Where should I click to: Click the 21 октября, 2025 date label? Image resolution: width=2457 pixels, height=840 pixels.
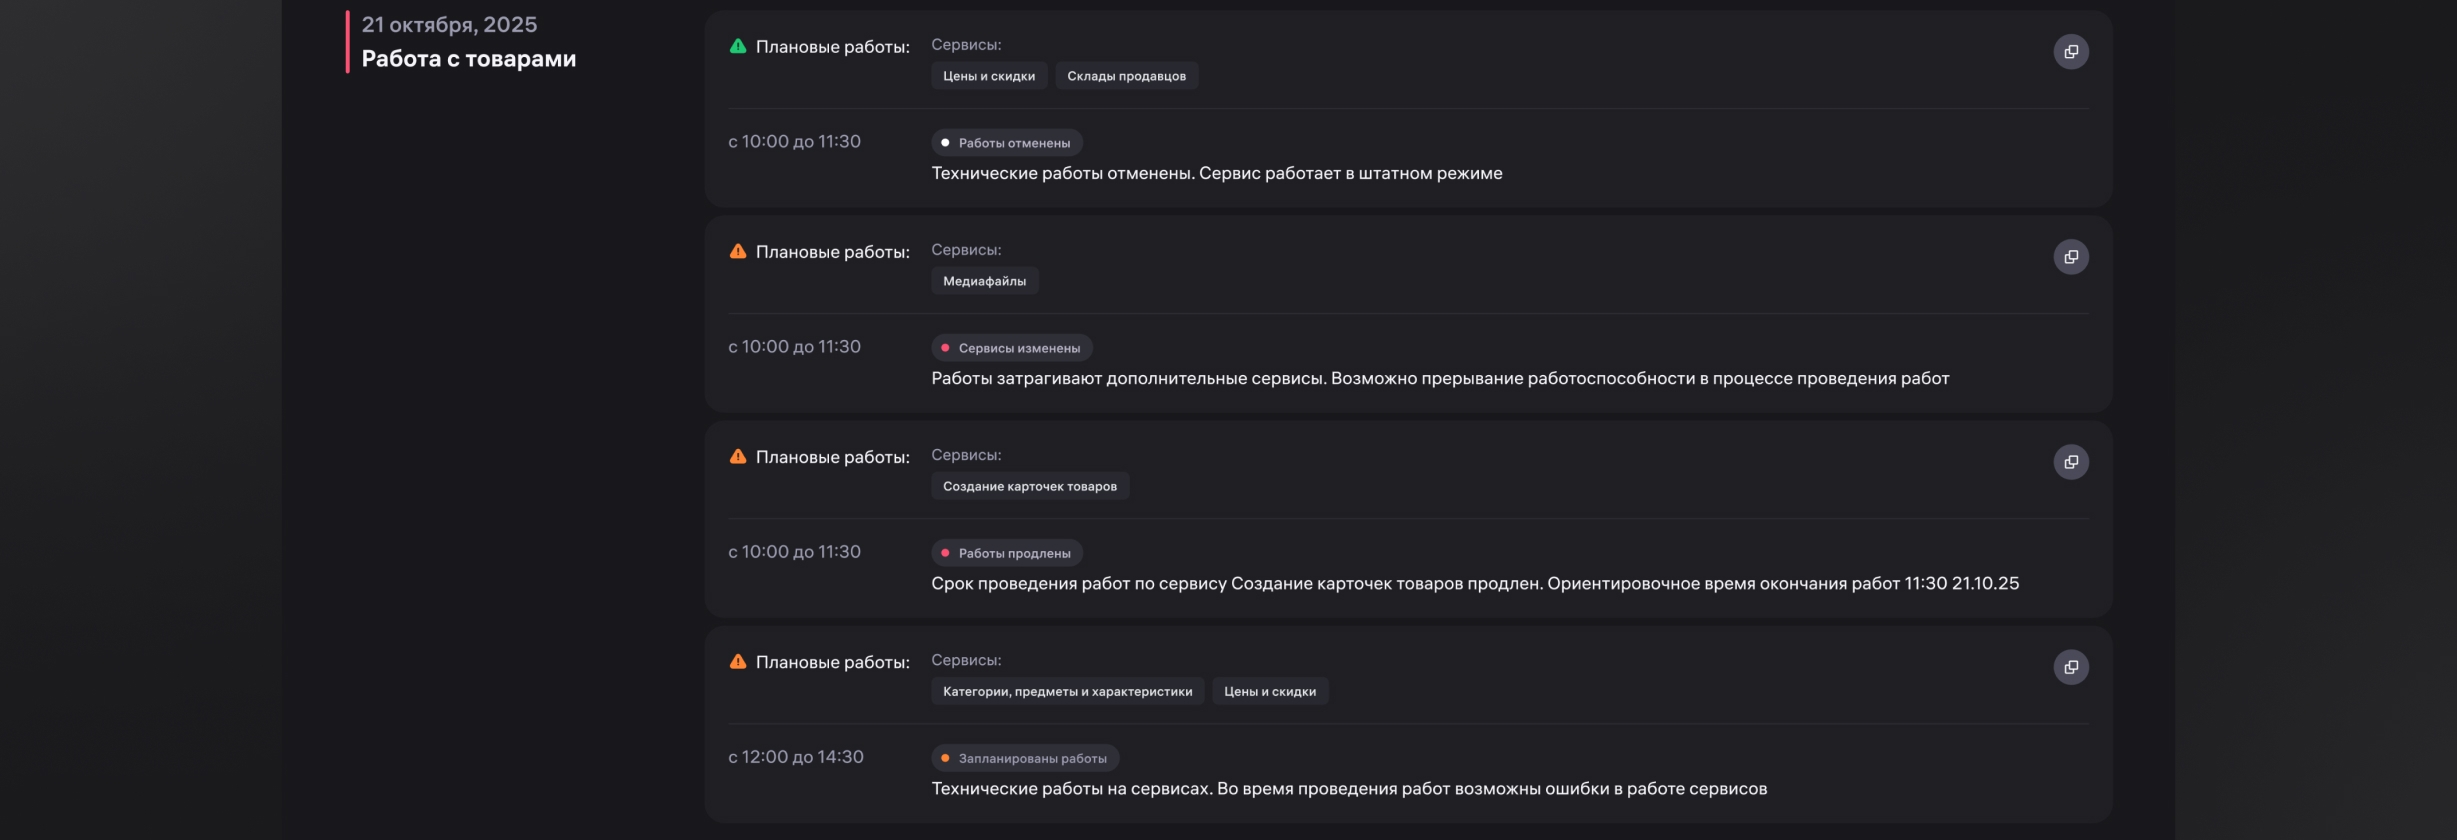tap(449, 25)
